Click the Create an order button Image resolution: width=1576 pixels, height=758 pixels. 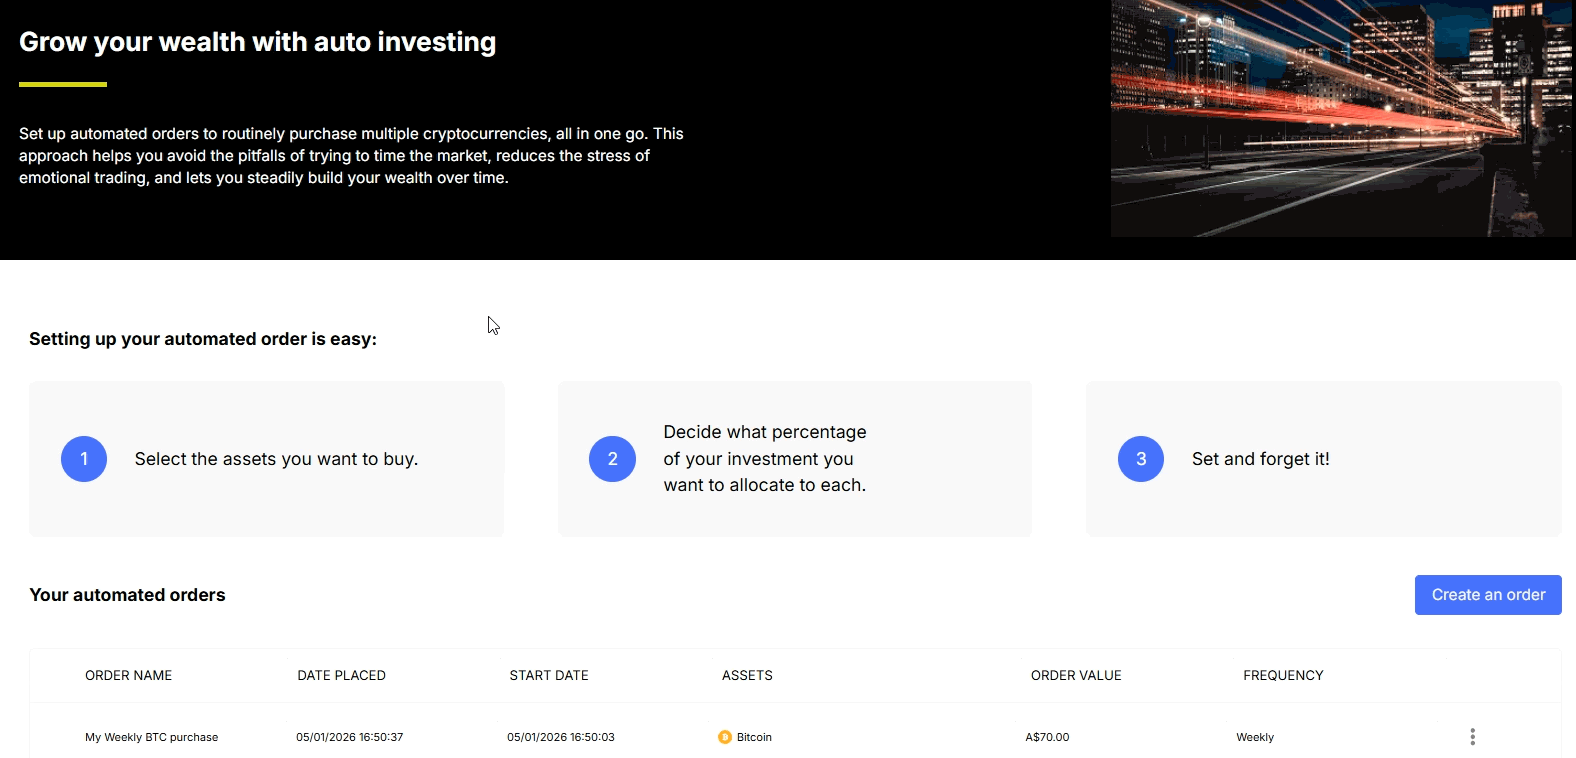coord(1487,594)
